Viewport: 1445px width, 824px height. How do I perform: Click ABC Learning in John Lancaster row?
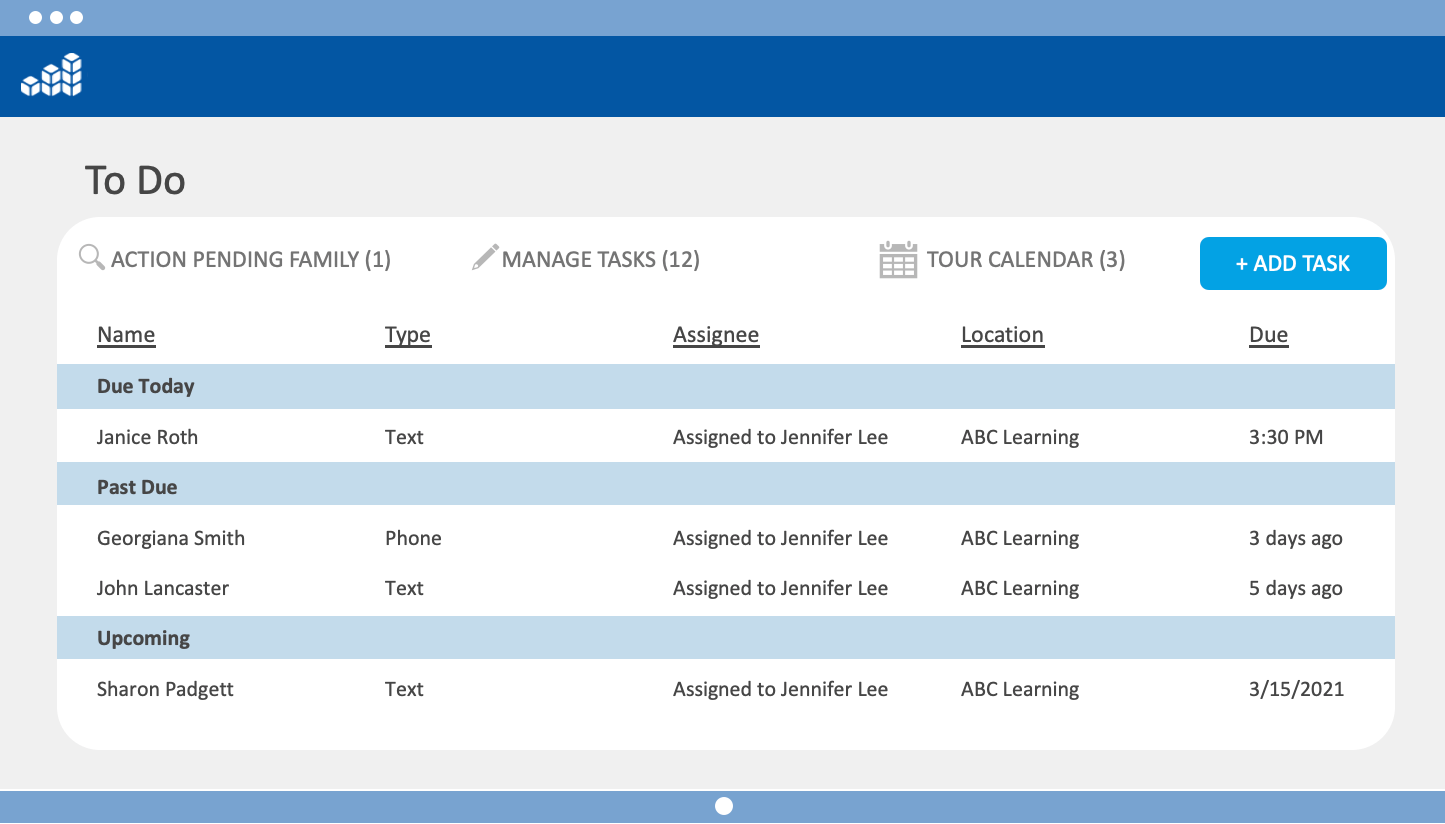pyautogui.click(x=1020, y=588)
